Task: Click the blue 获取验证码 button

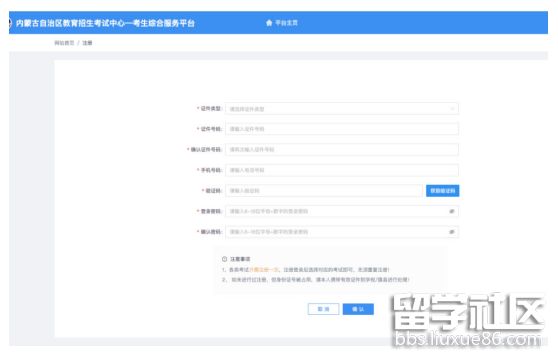Action: point(442,191)
